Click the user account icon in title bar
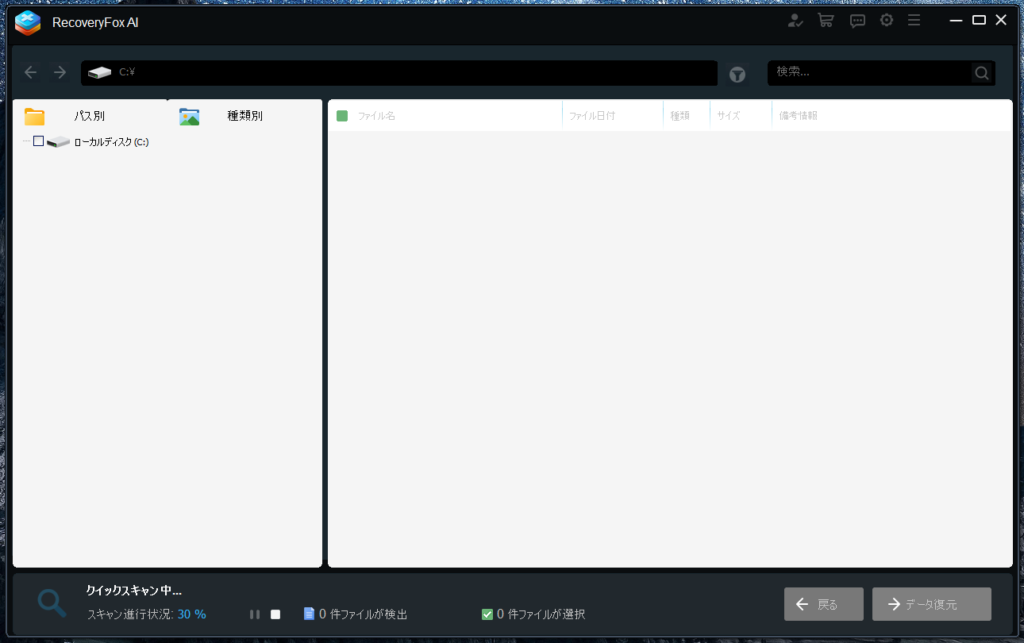The image size is (1024, 643). [x=795, y=21]
